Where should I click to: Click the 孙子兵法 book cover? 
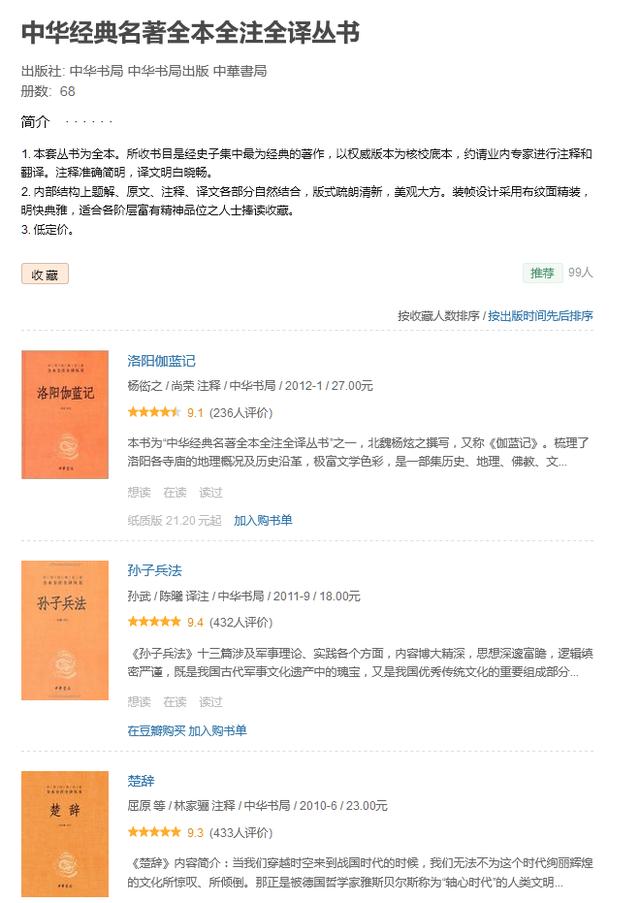pyautogui.click(x=65, y=630)
